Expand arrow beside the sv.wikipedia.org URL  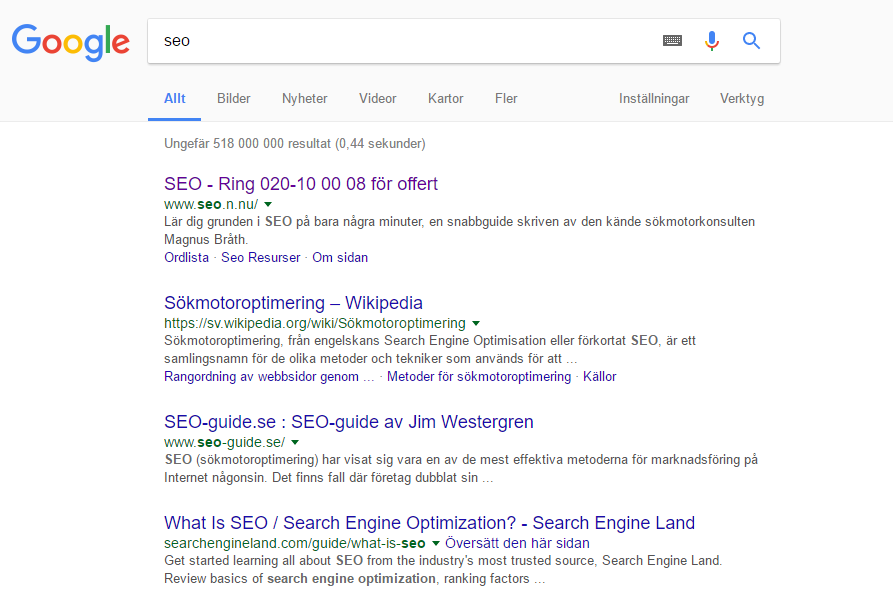pos(476,323)
